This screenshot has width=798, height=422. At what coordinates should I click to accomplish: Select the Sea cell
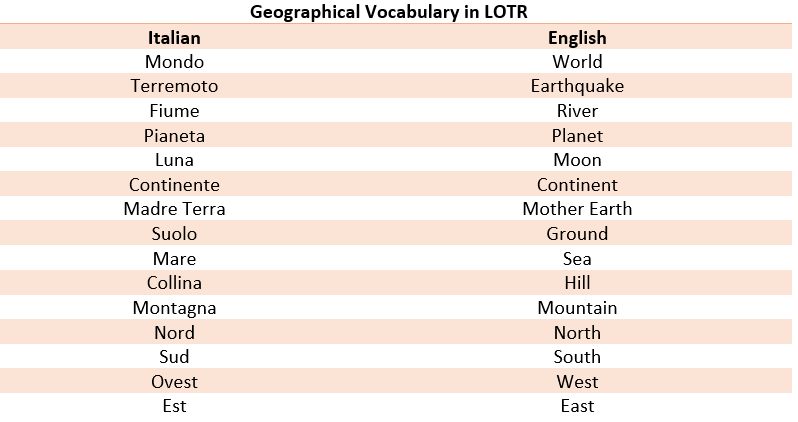[x=577, y=259]
